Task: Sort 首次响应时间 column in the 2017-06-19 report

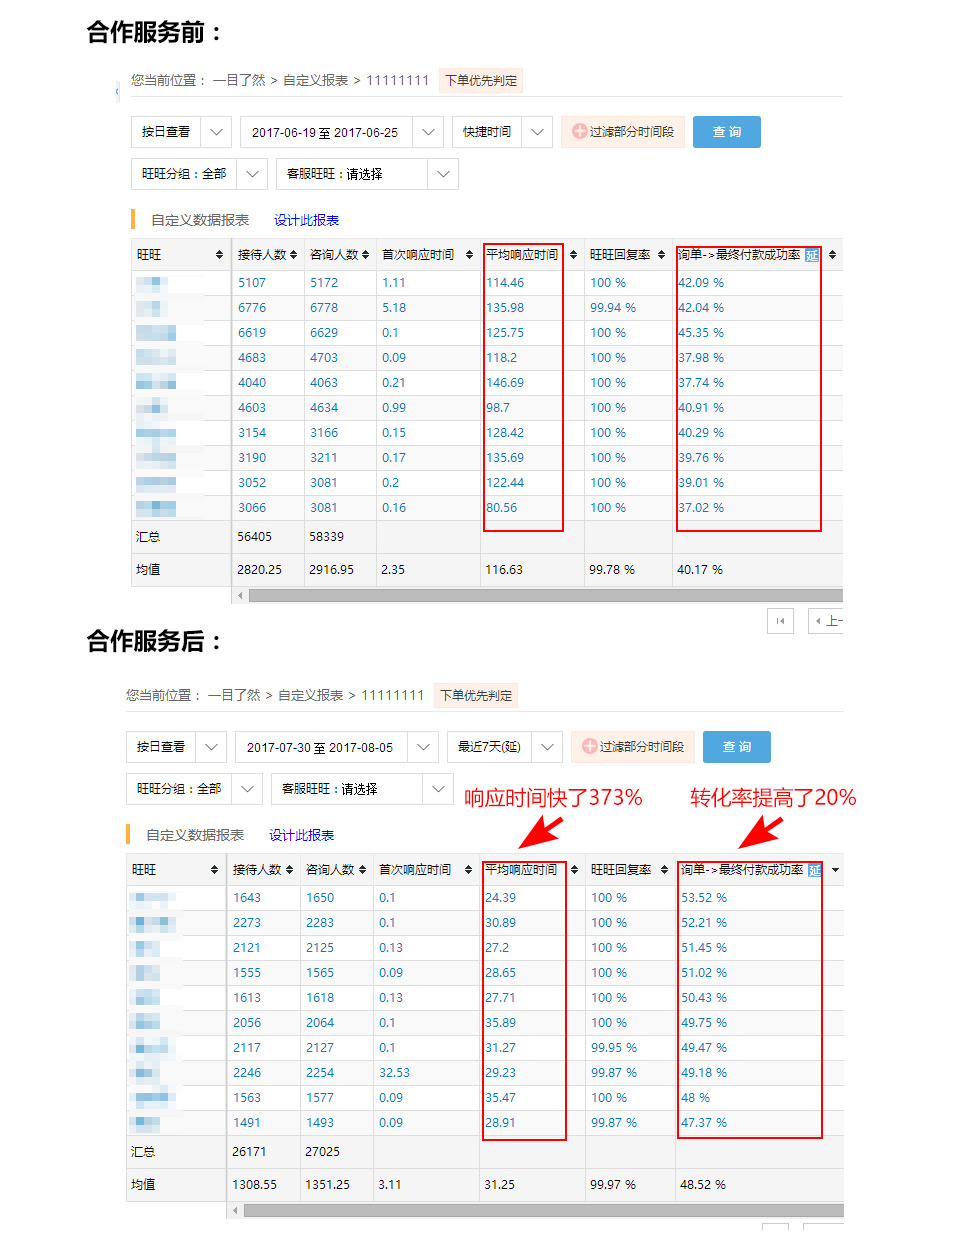Action: 469,255
